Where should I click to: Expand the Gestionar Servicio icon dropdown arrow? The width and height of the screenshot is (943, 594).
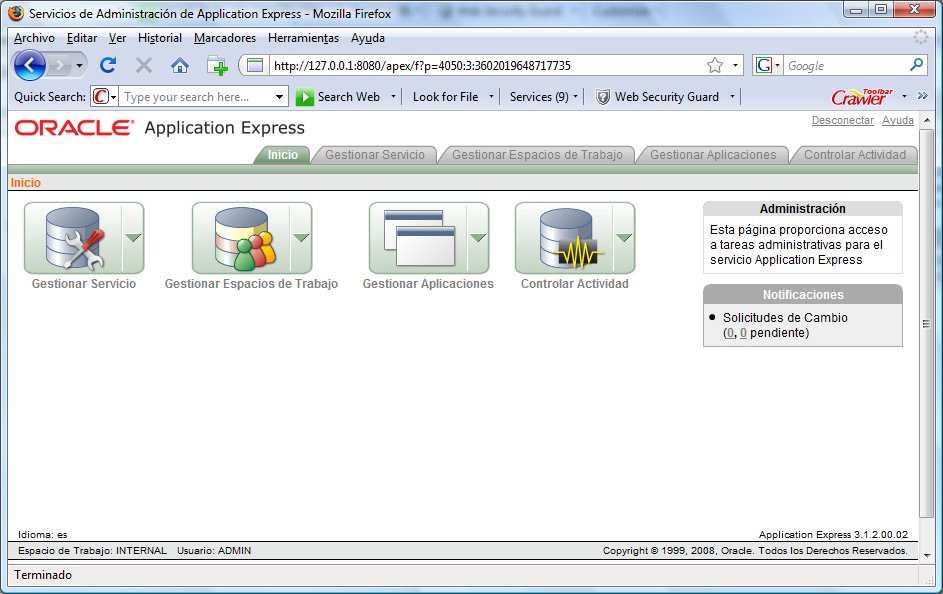(133, 238)
